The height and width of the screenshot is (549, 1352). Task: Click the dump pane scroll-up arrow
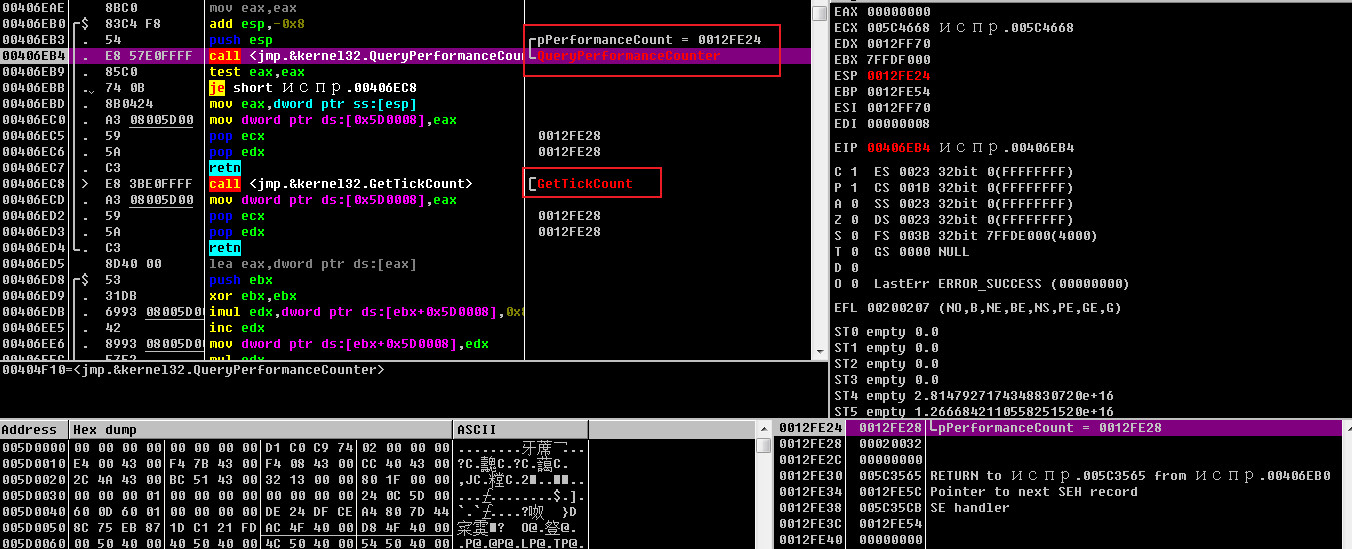(764, 429)
